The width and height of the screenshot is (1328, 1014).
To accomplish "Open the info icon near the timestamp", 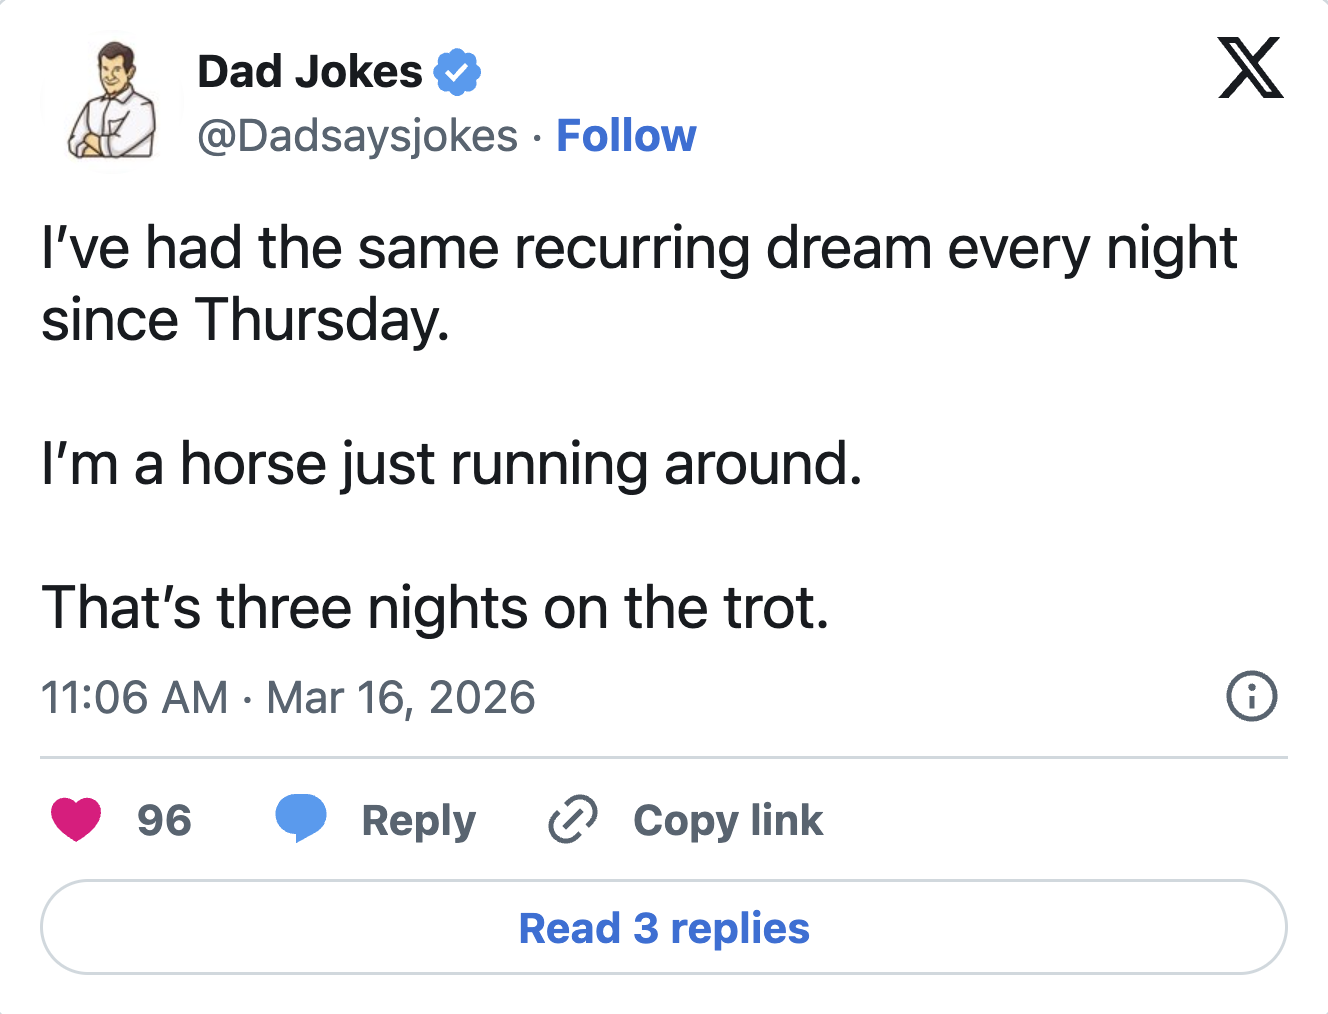I will pyautogui.click(x=1253, y=697).
